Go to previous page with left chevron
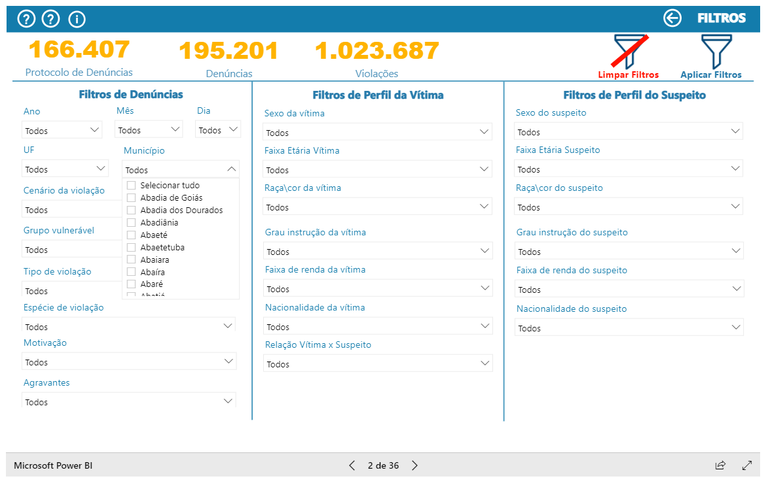The height and width of the screenshot is (487, 768). (x=352, y=465)
